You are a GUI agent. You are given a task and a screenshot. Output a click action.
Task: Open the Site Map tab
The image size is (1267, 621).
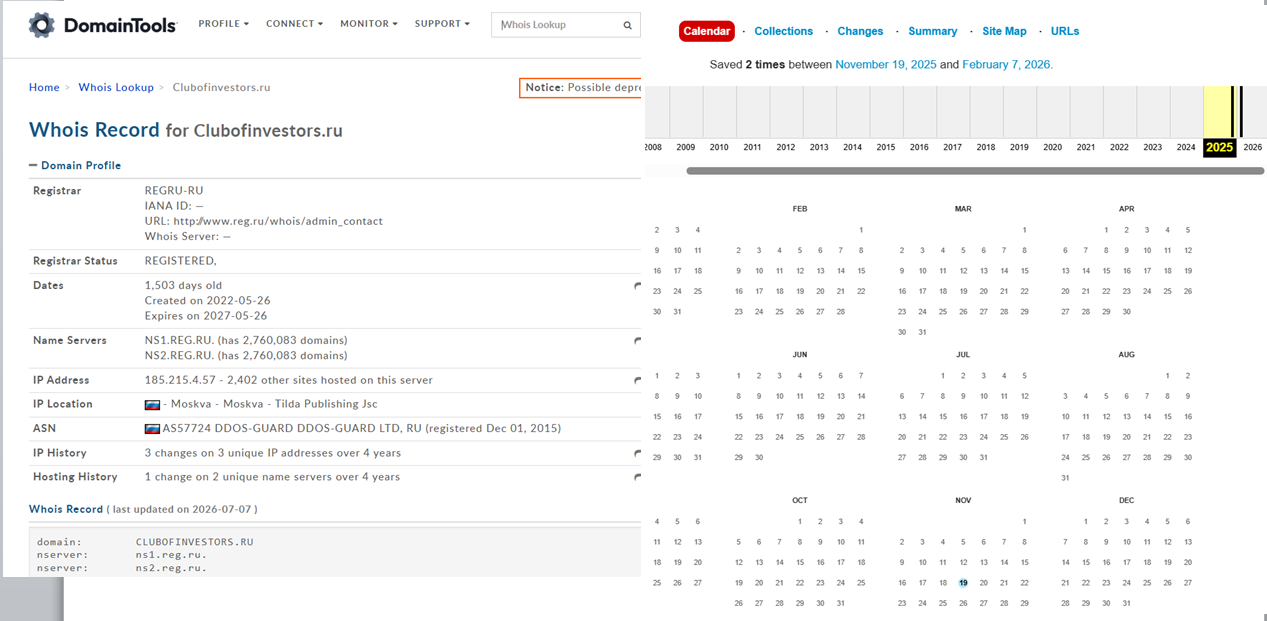(x=1004, y=32)
